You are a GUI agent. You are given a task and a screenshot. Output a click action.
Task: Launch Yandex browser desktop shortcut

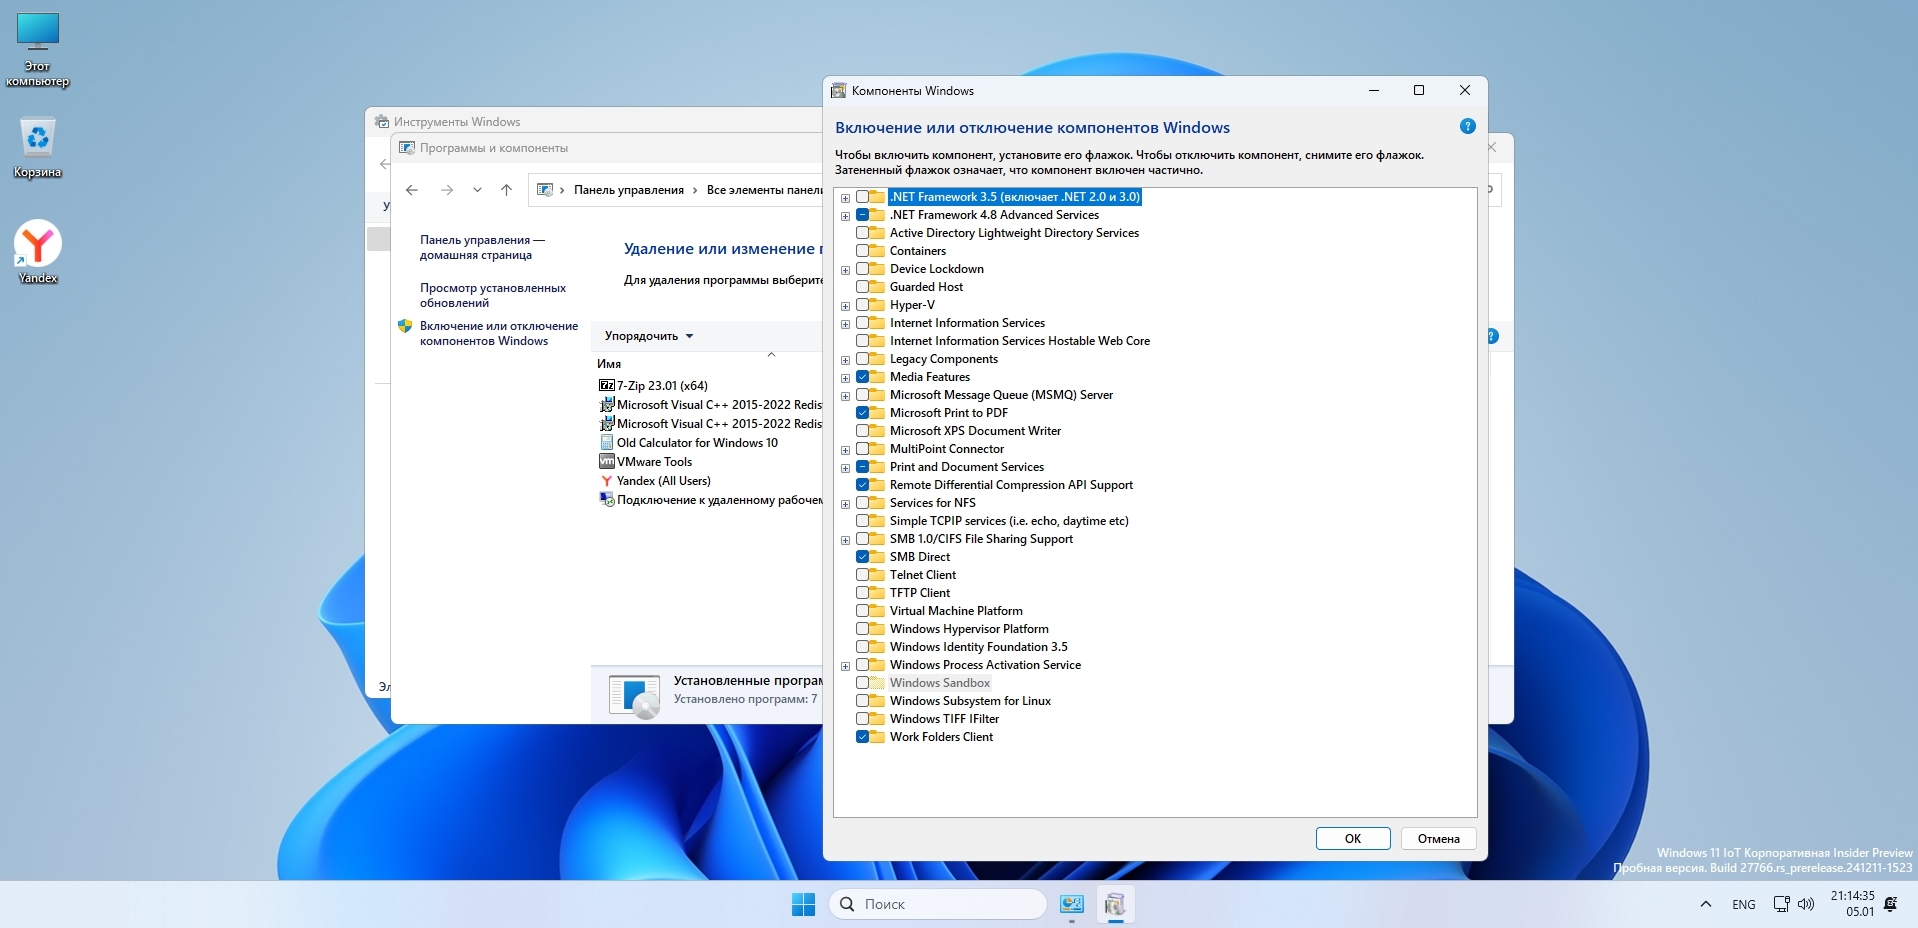(x=38, y=252)
